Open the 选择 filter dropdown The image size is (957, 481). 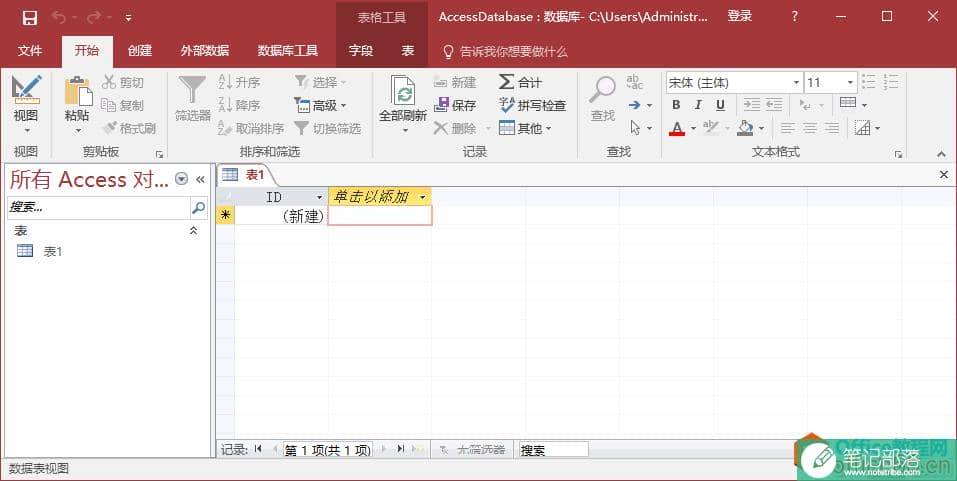click(320, 82)
